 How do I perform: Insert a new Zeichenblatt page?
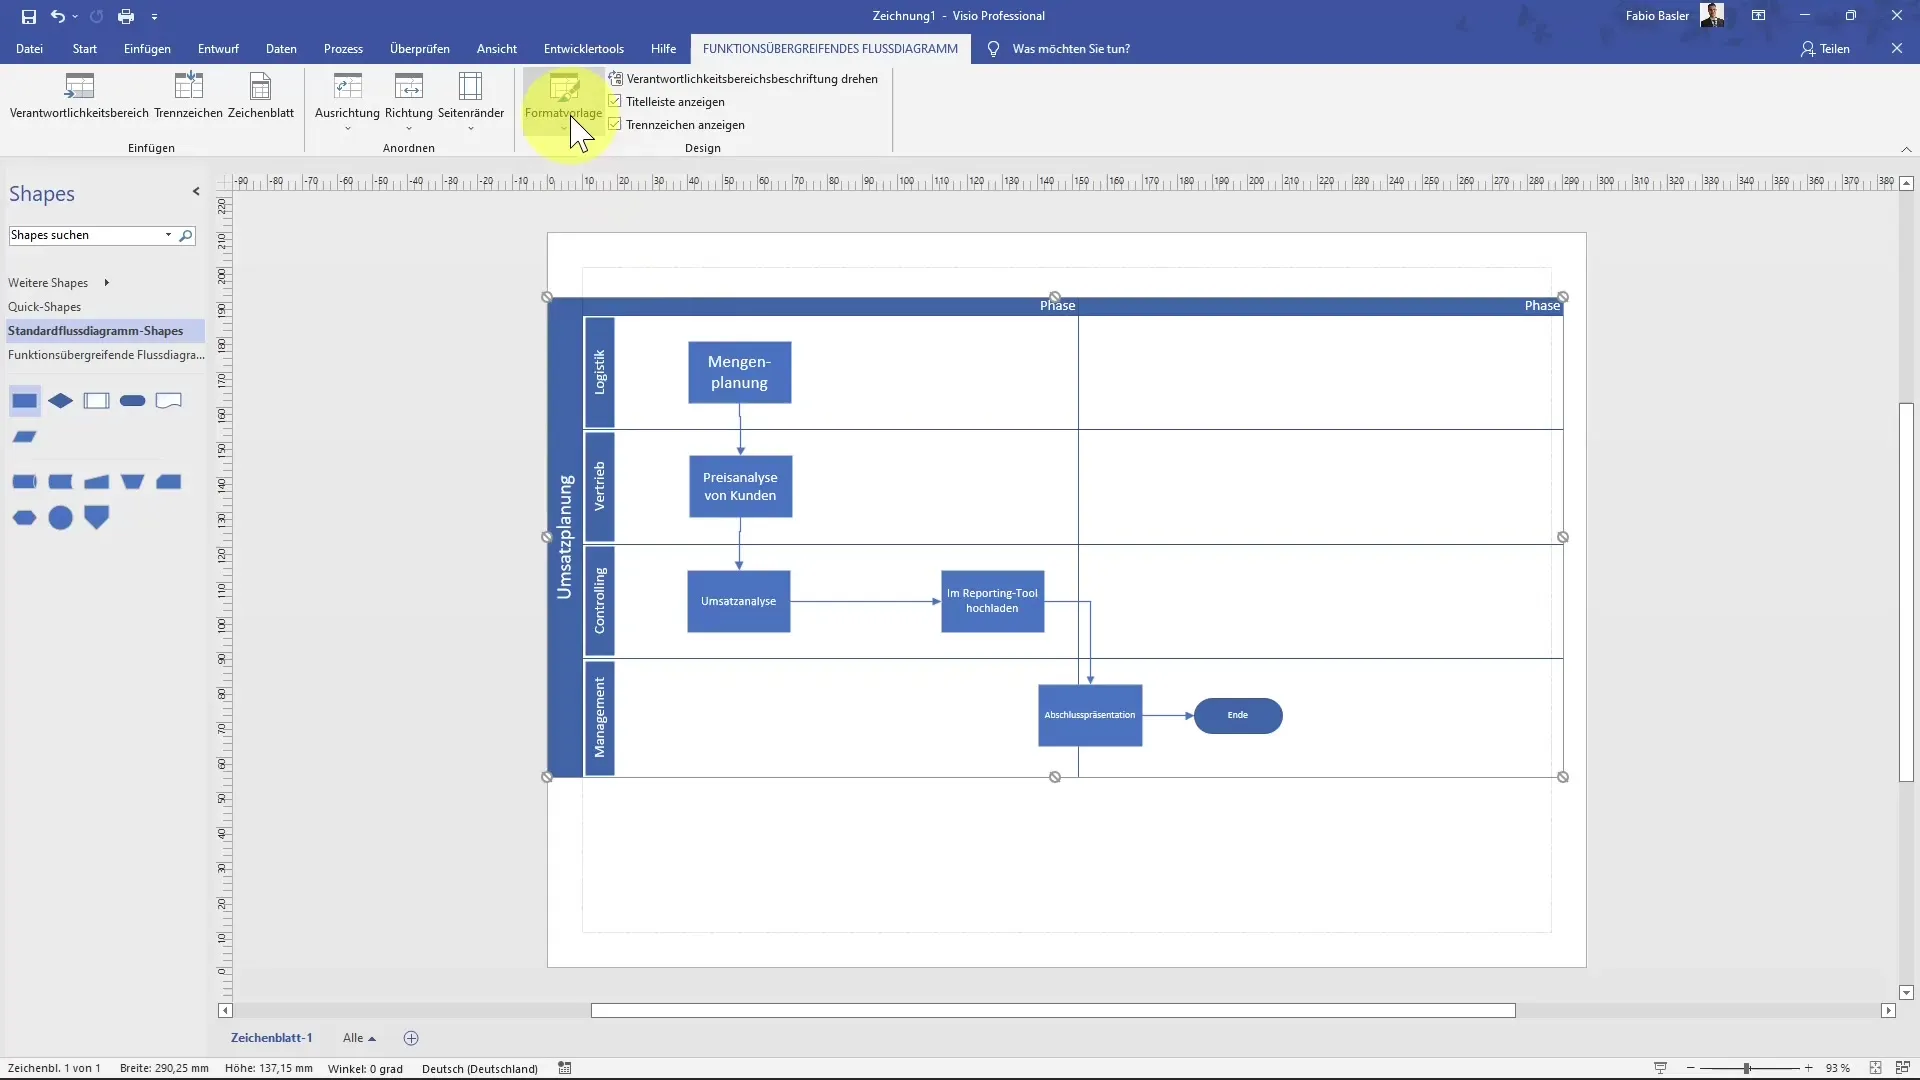tap(261, 97)
